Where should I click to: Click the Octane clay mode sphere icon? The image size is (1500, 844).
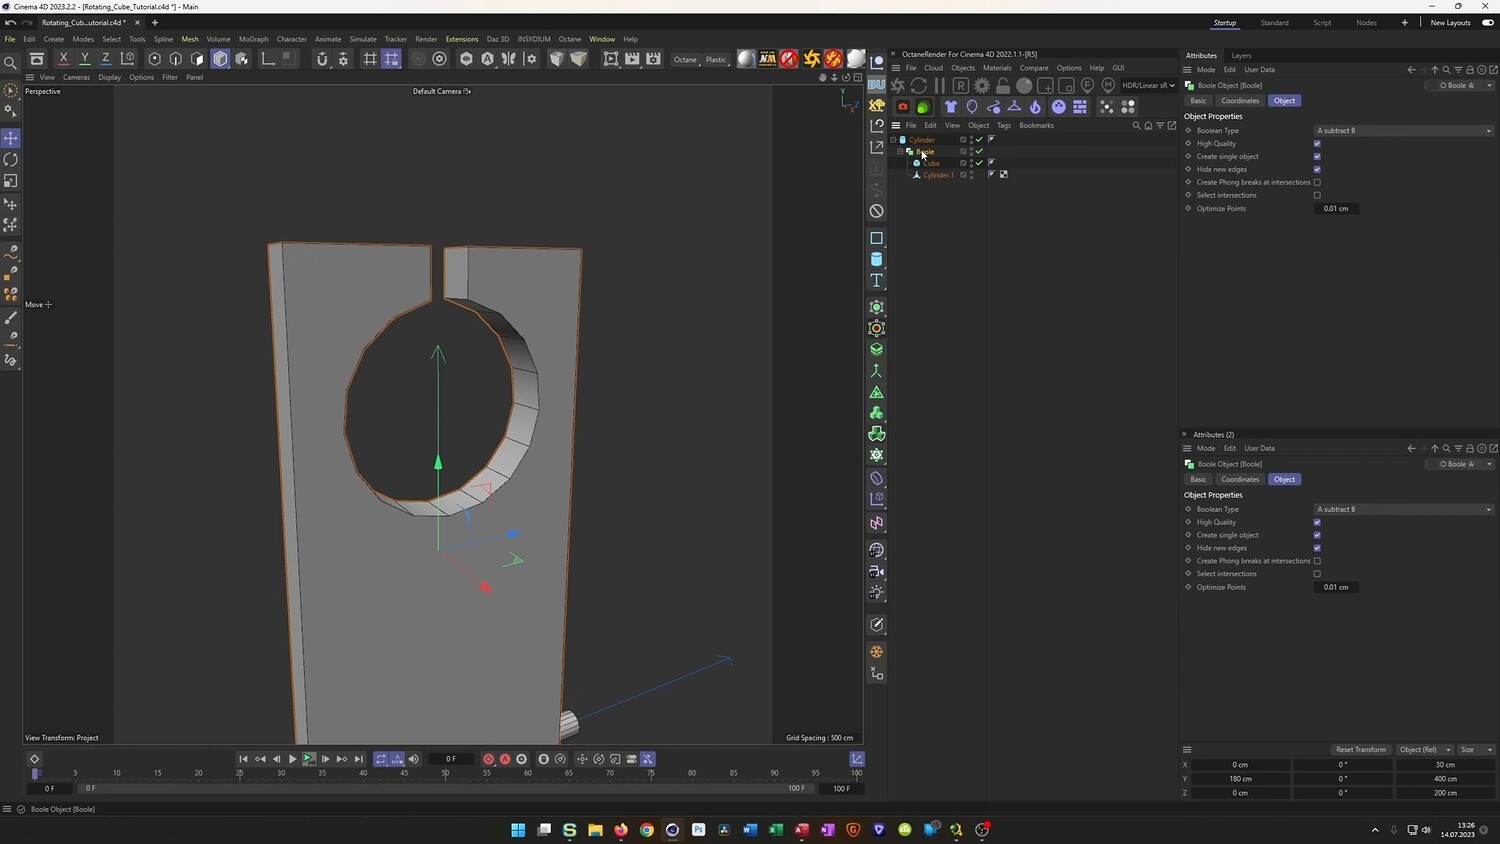click(x=1024, y=86)
